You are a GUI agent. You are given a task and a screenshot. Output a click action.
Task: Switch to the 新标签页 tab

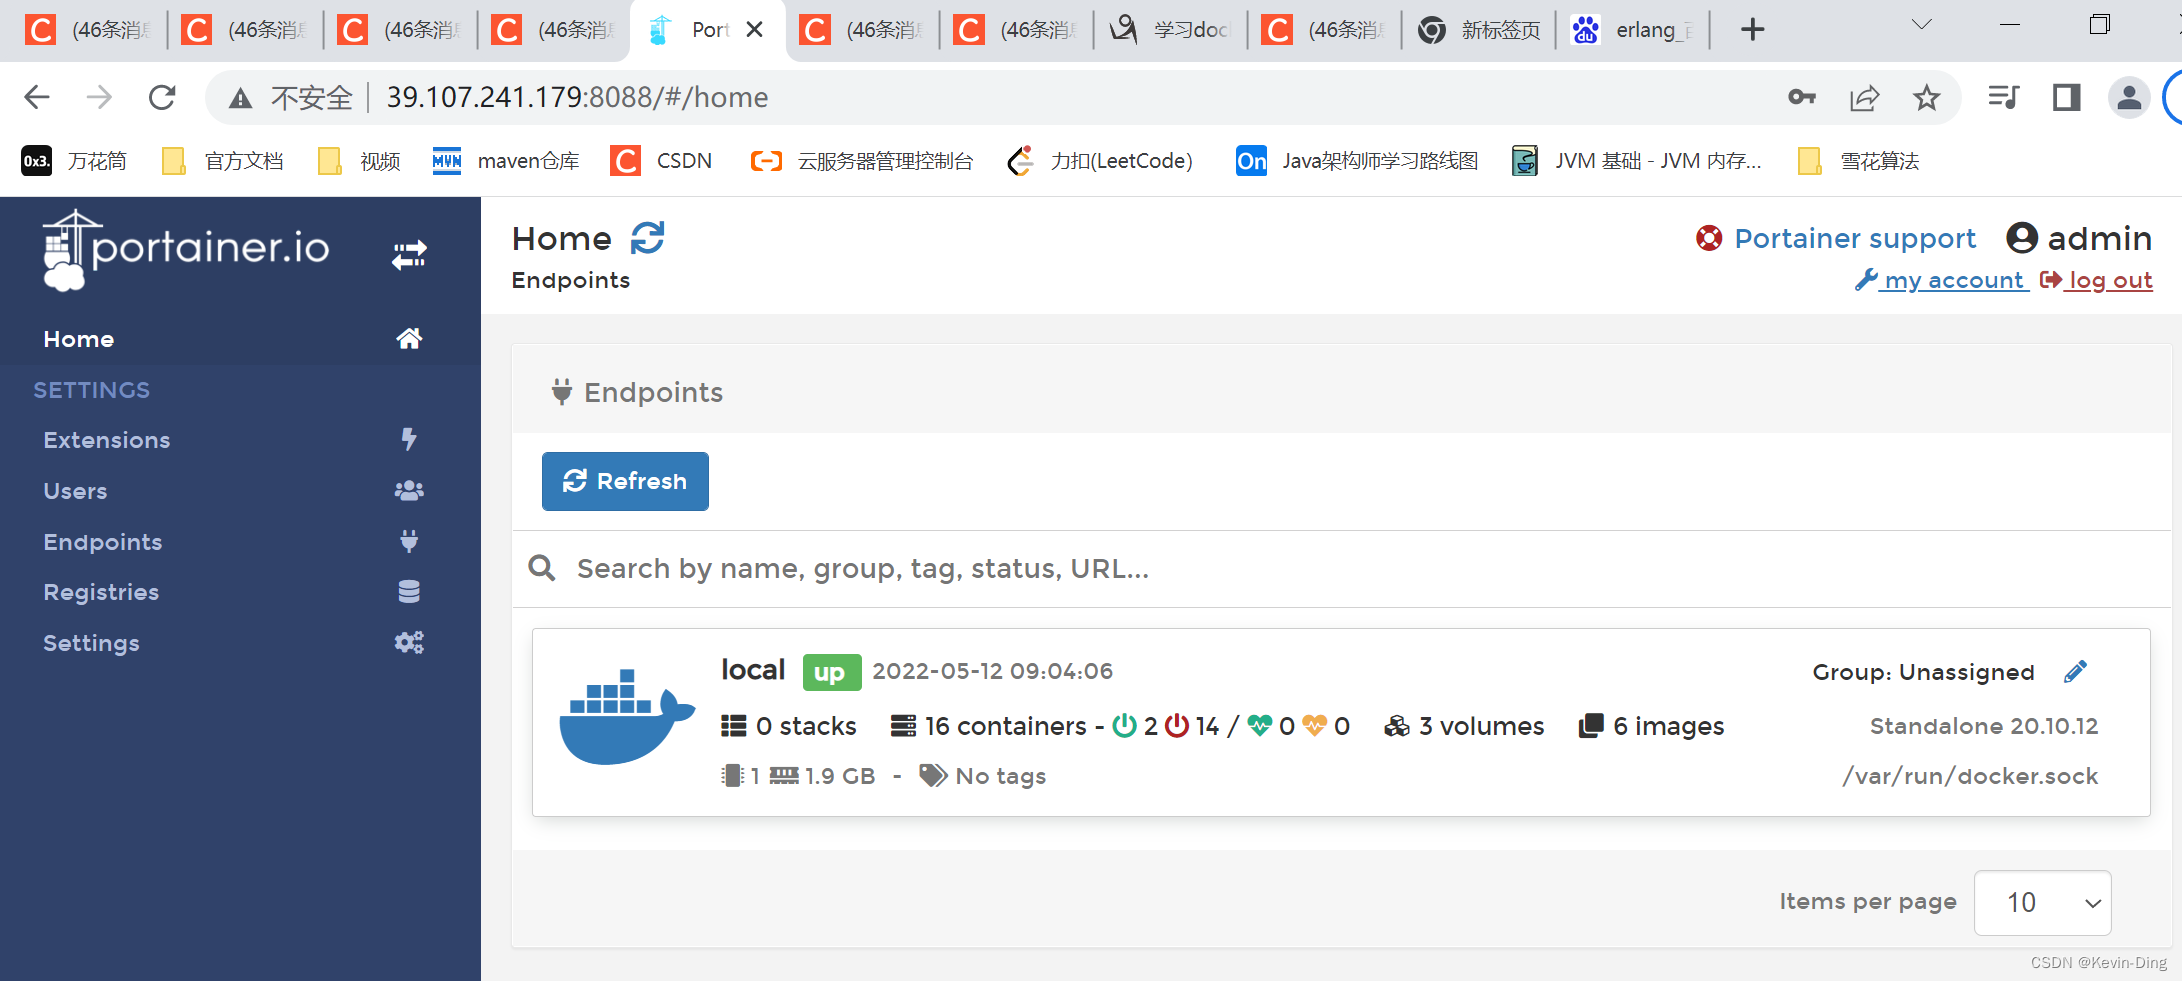click(1480, 30)
